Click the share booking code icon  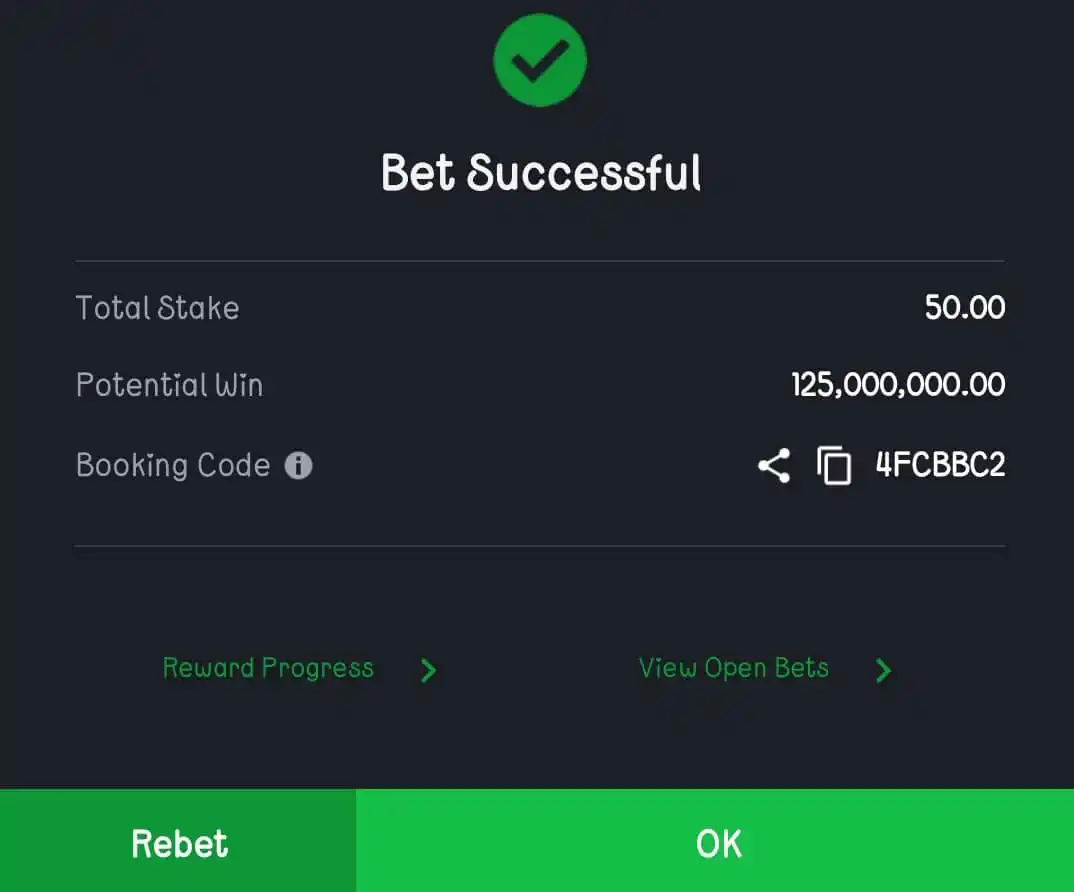point(774,466)
